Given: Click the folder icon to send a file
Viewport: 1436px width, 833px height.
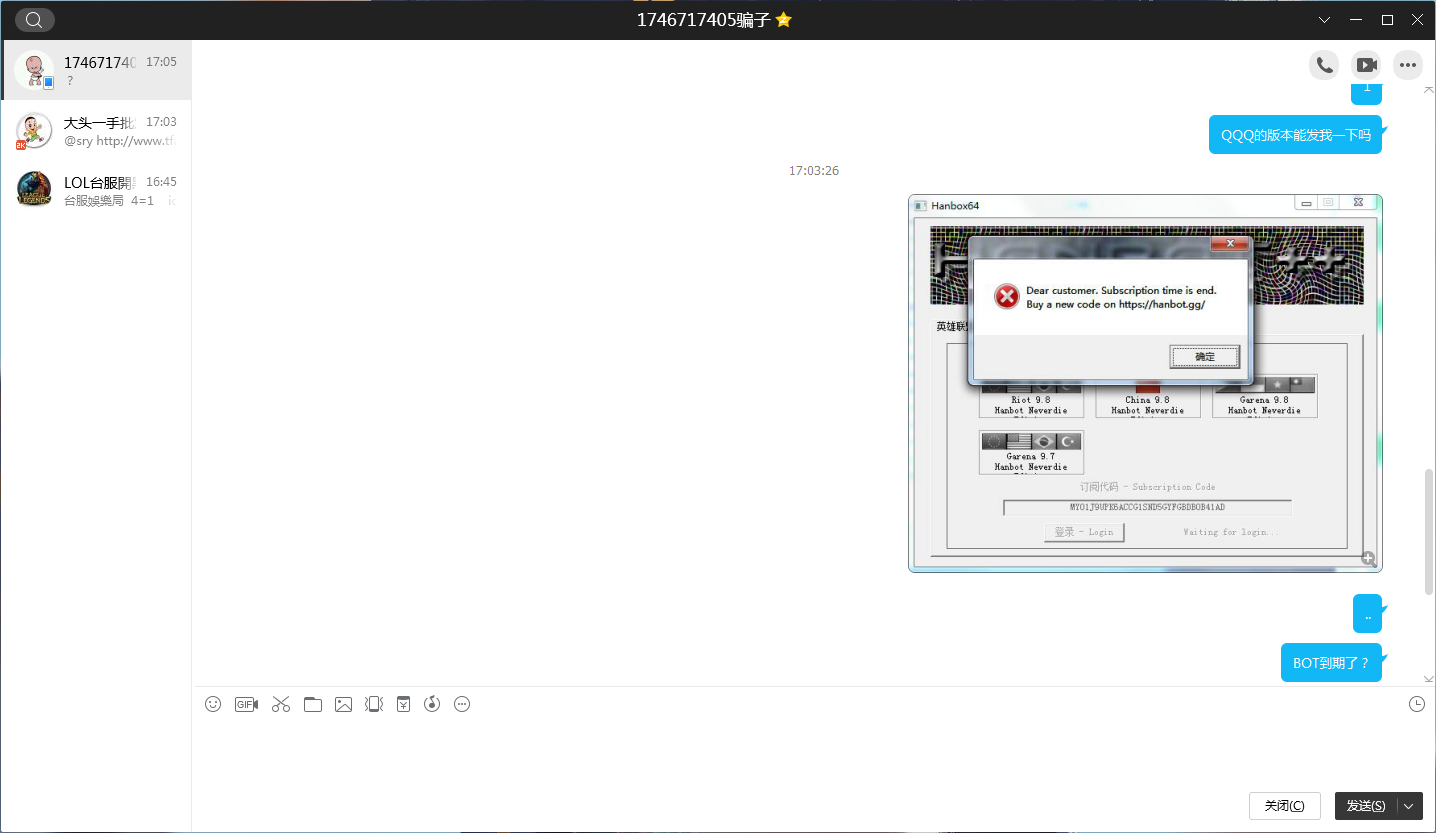Looking at the screenshot, I should pos(313,704).
